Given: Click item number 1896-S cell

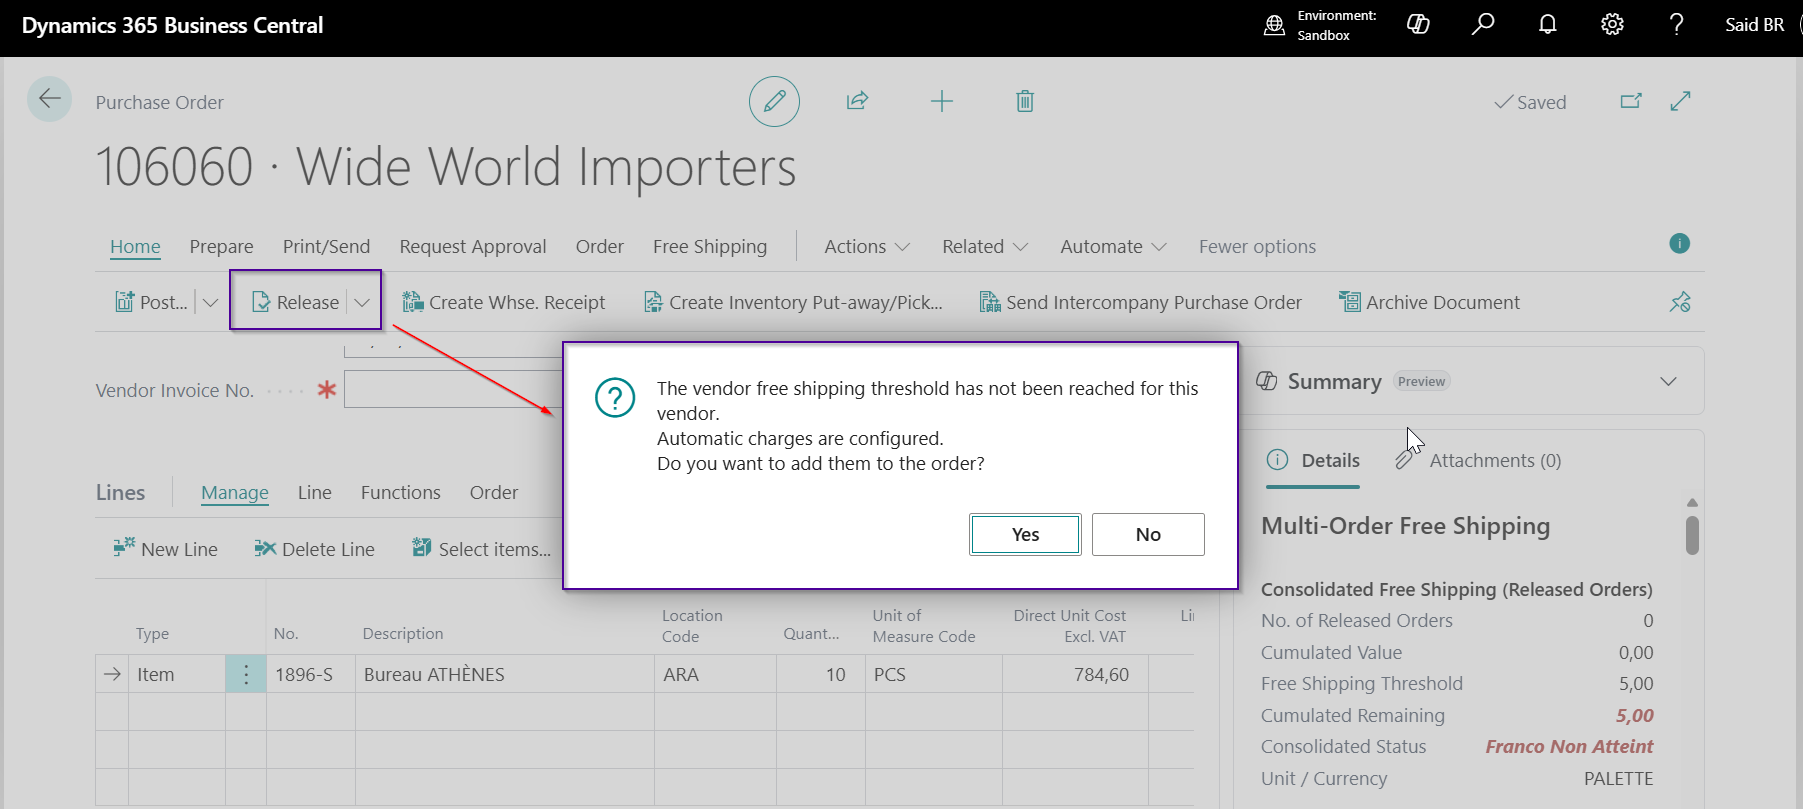Looking at the screenshot, I should pyautogui.click(x=310, y=675).
